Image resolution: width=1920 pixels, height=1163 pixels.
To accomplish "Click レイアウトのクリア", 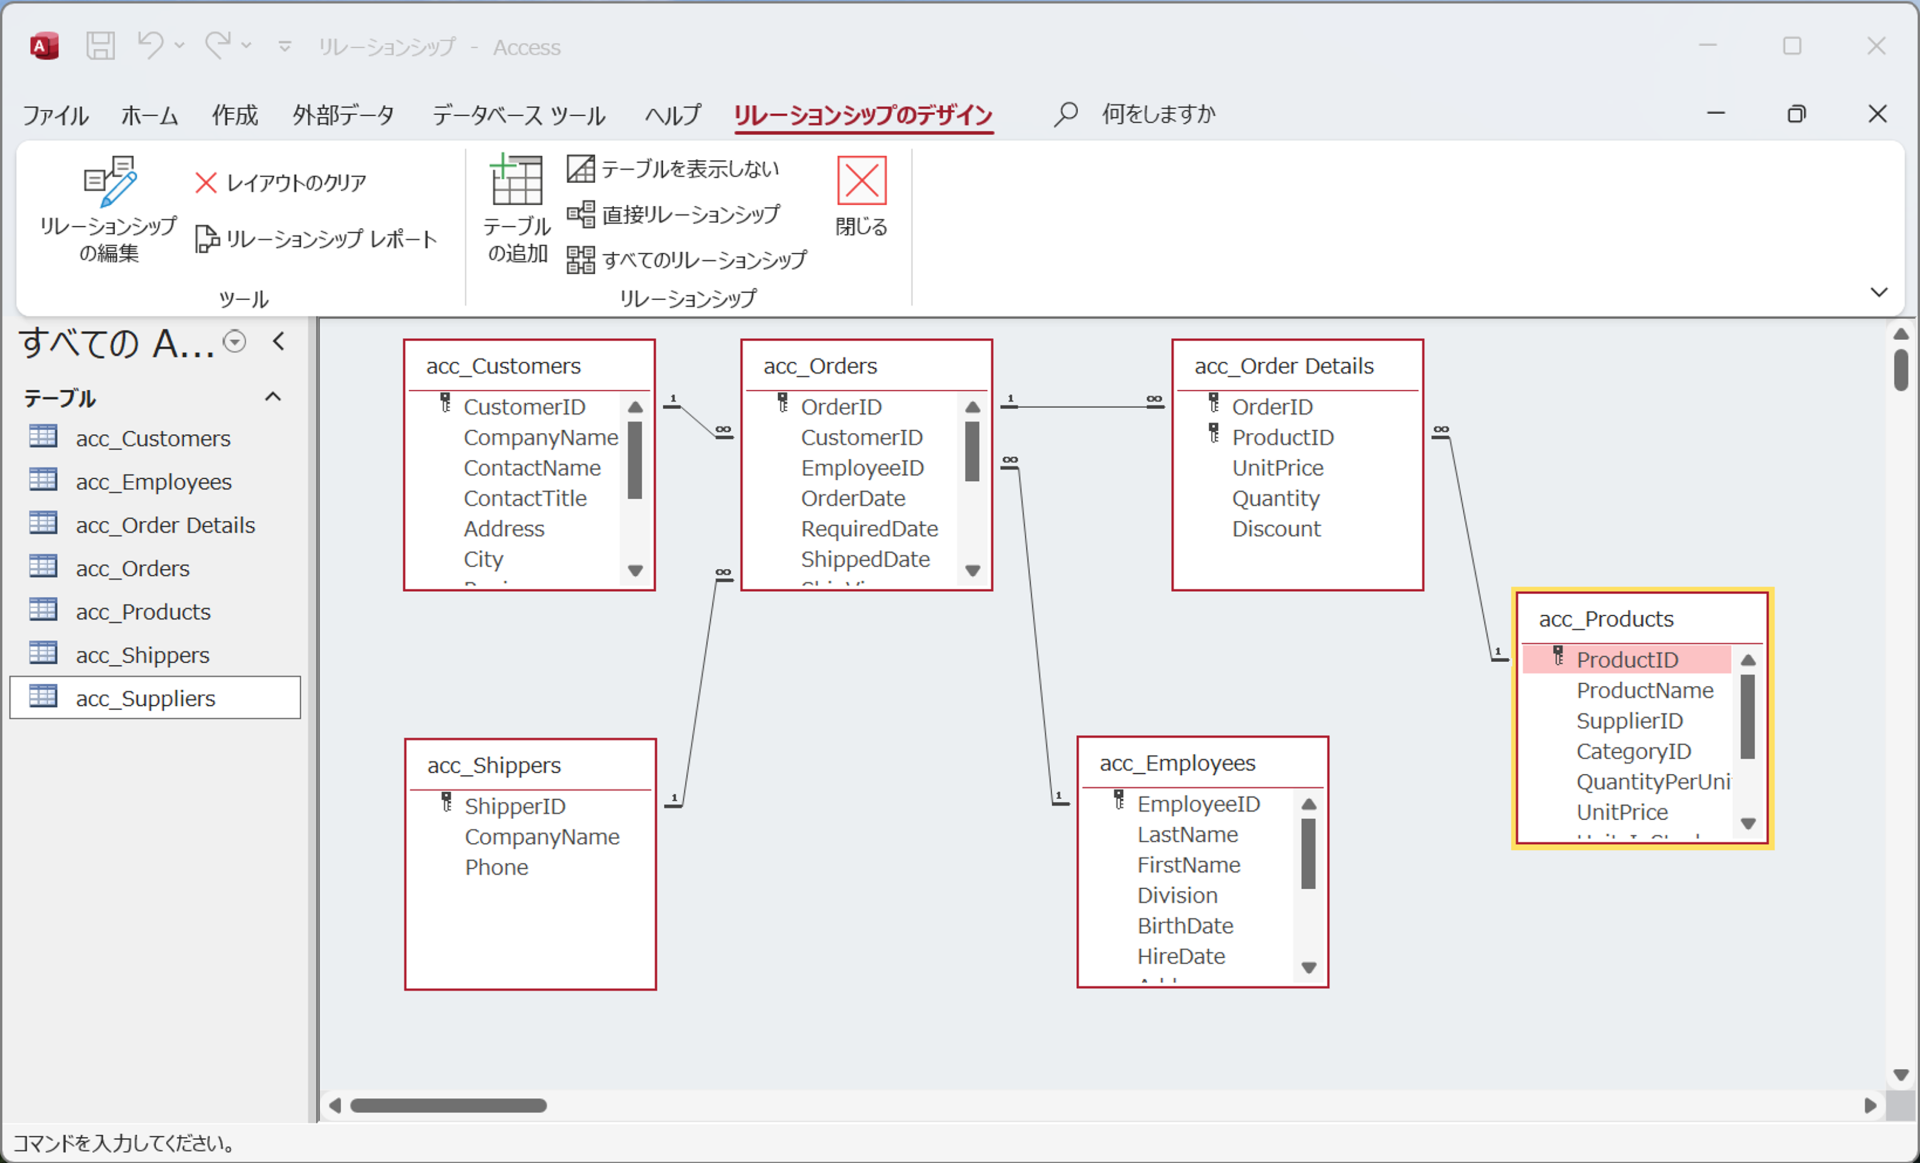I will pos(281,183).
